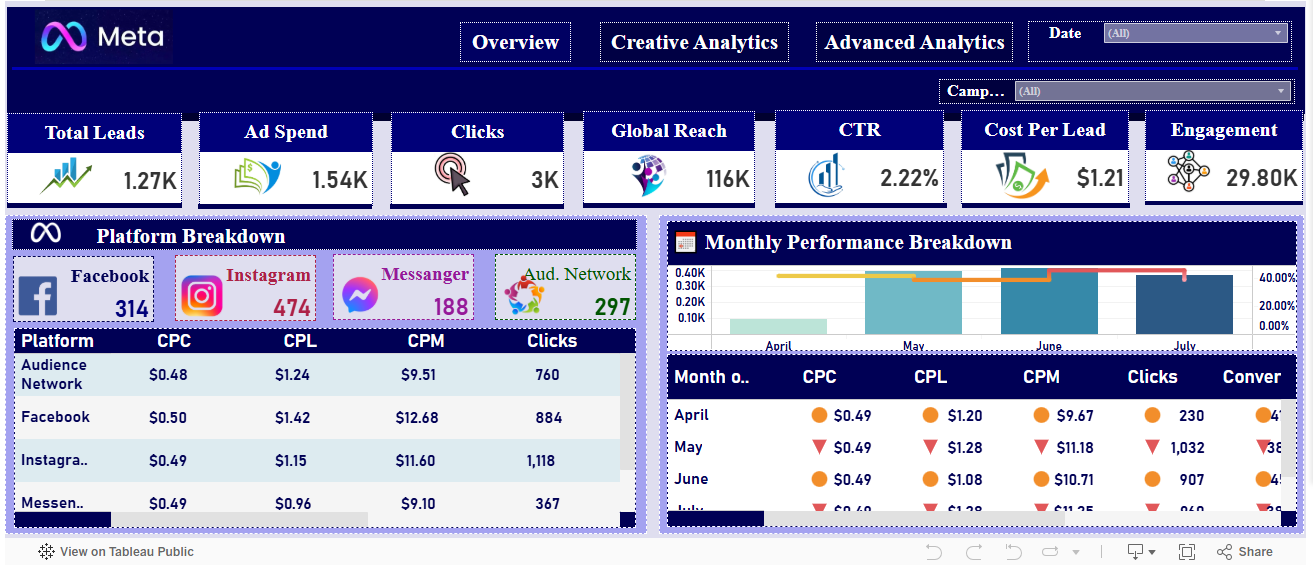Click the $1.24 CPL cell
1313x572 pixels.
(292, 375)
